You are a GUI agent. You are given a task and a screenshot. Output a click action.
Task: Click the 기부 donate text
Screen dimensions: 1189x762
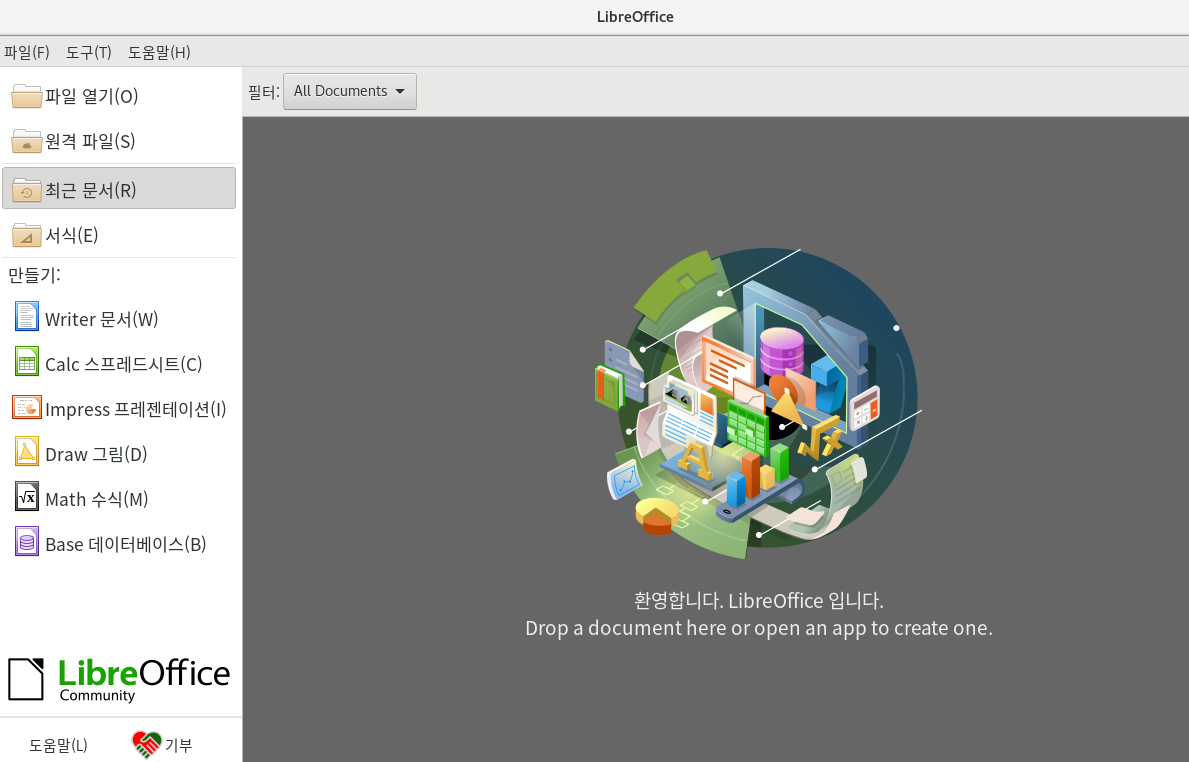coord(179,745)
